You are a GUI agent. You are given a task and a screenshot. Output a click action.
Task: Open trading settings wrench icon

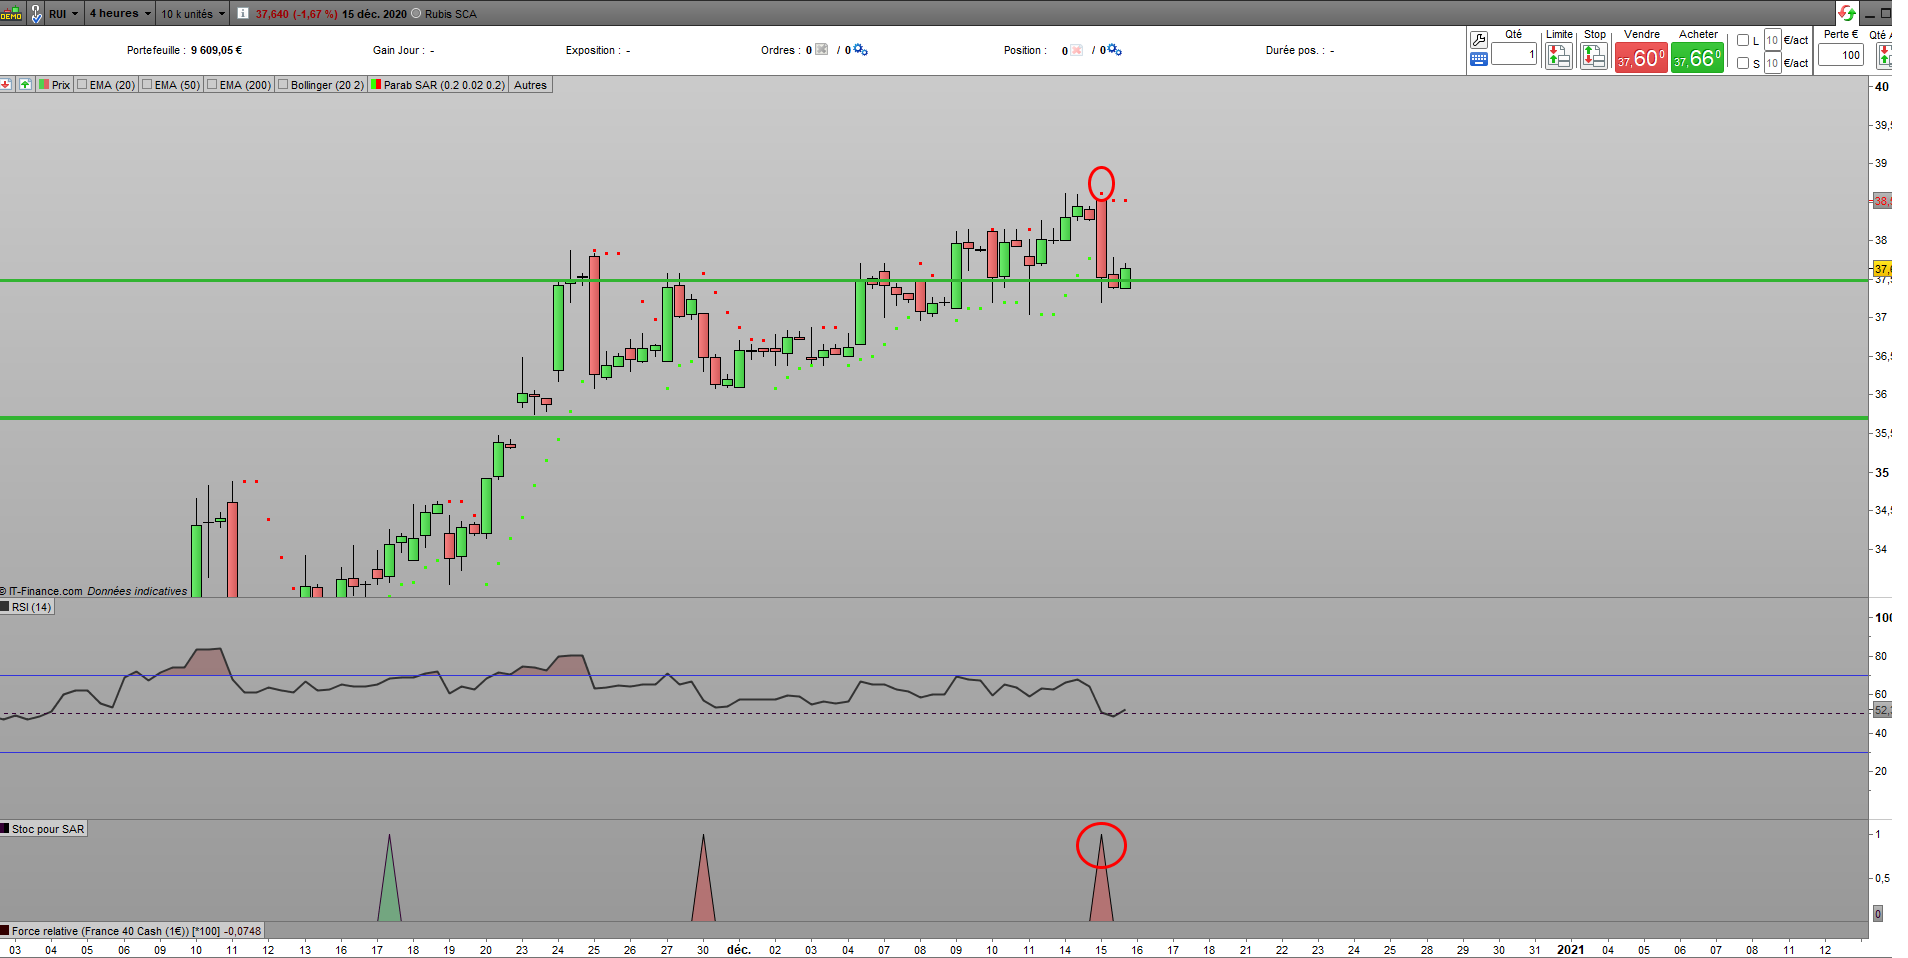coord(1479,40)
